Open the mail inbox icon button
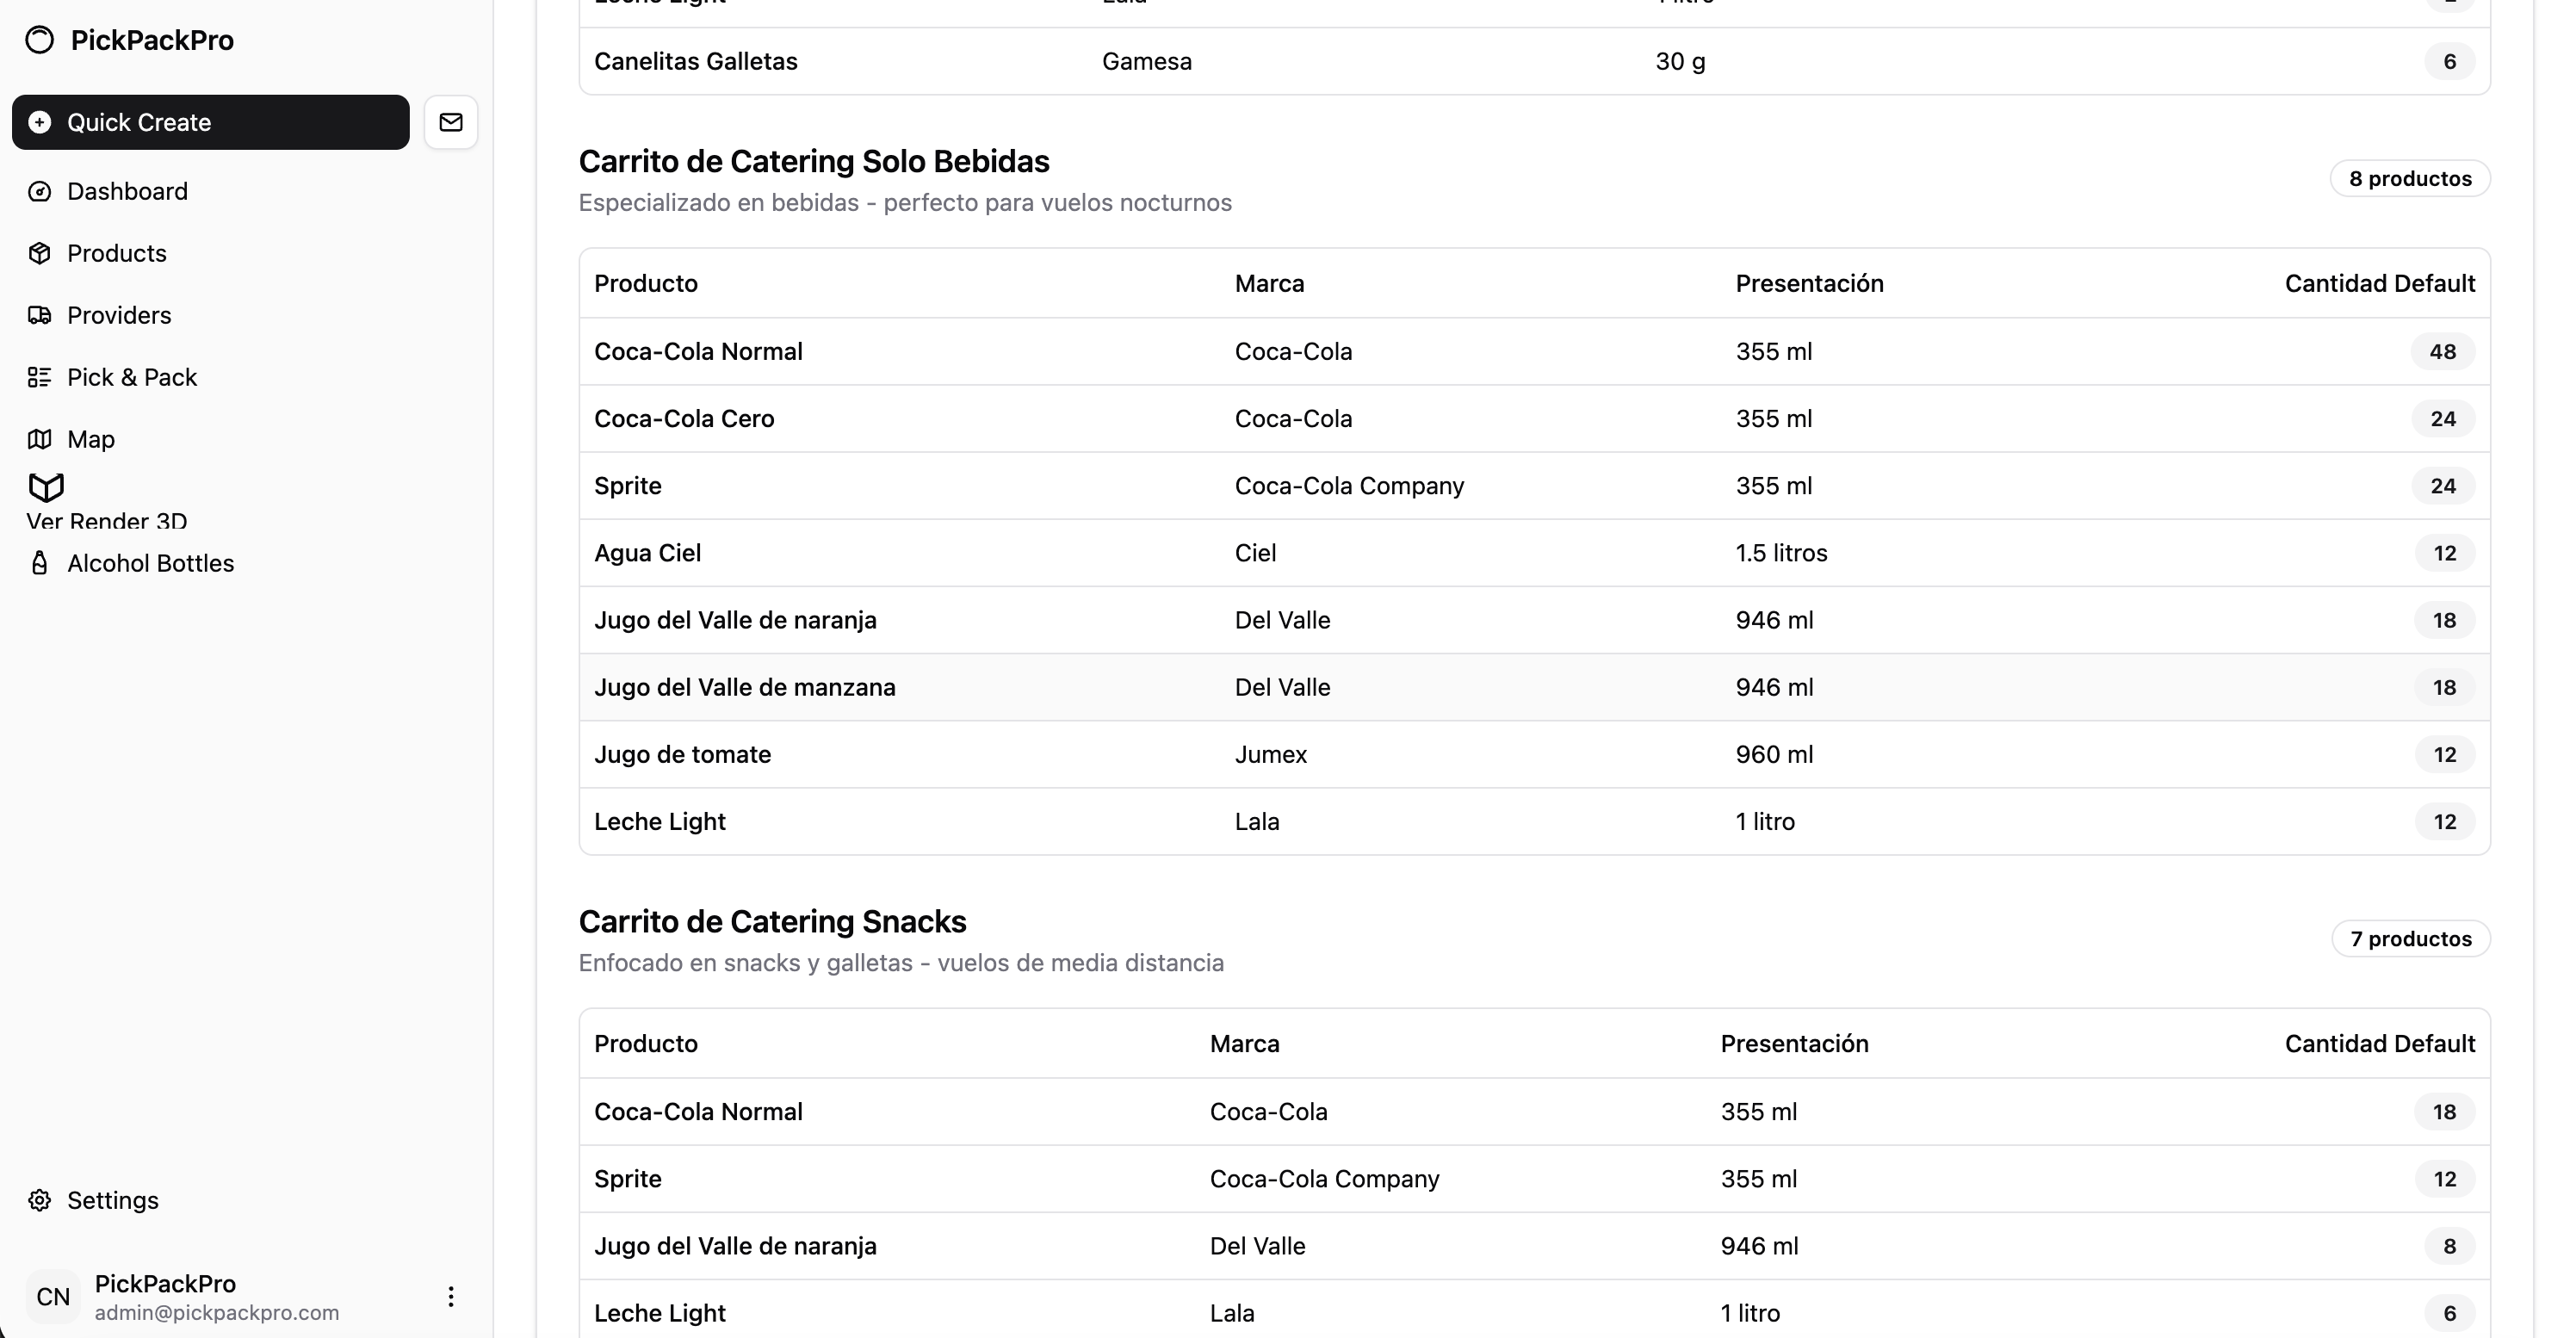2576x1338 pixels. click(451, 122)
